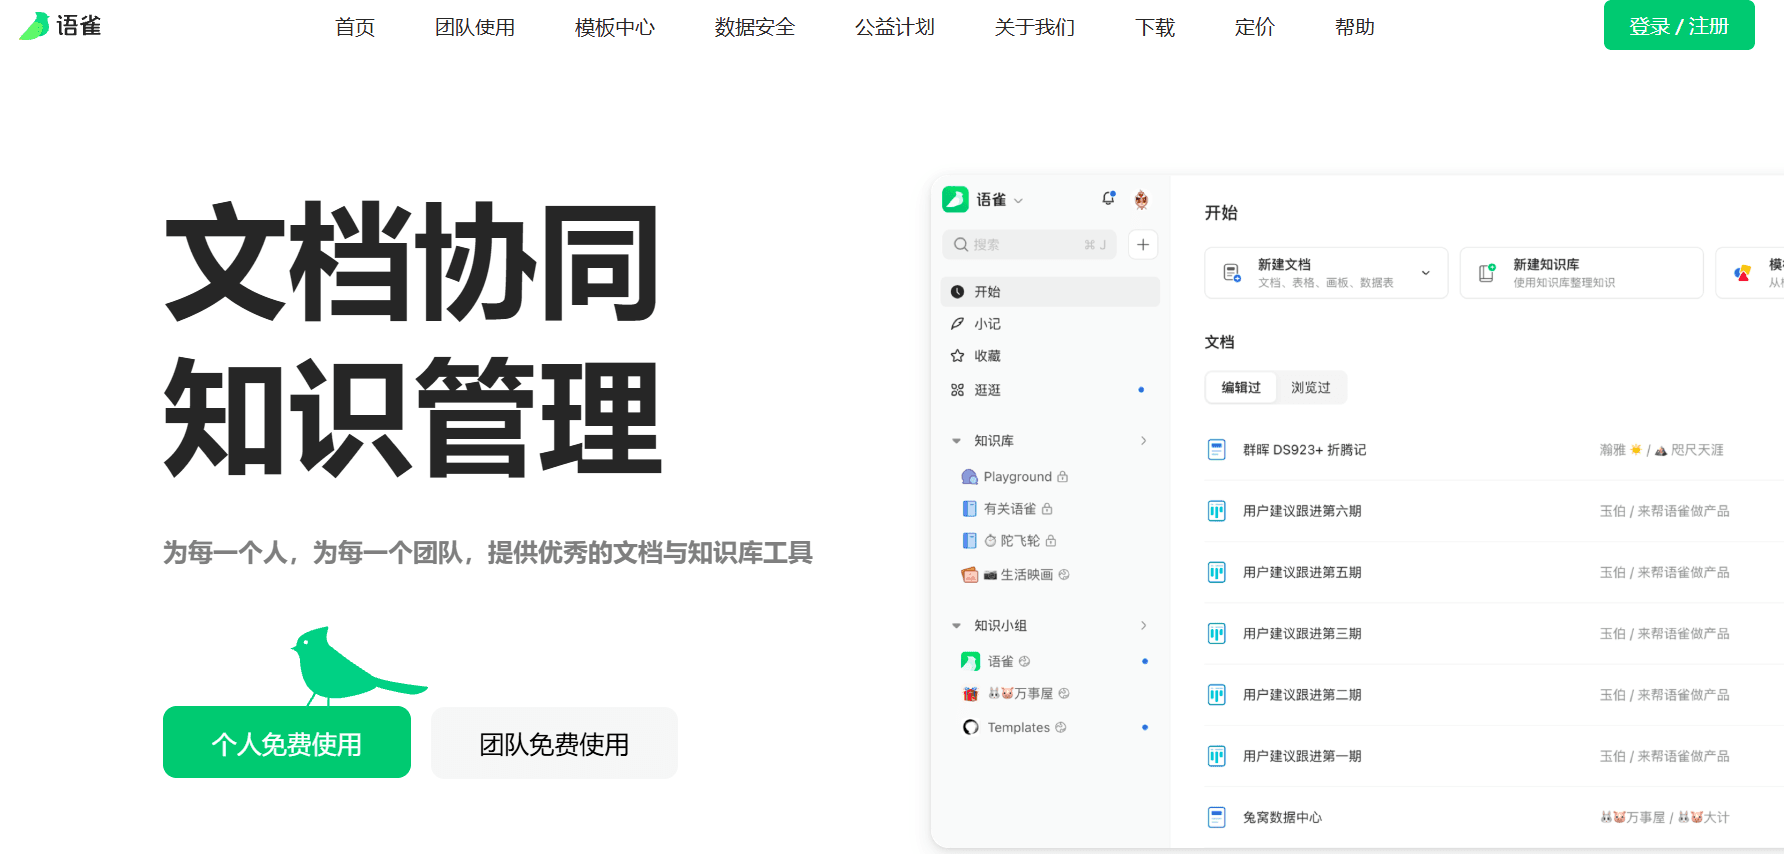
Task: Open board icon for 用户建议跟进第三期
Action: coord(1216,634)
